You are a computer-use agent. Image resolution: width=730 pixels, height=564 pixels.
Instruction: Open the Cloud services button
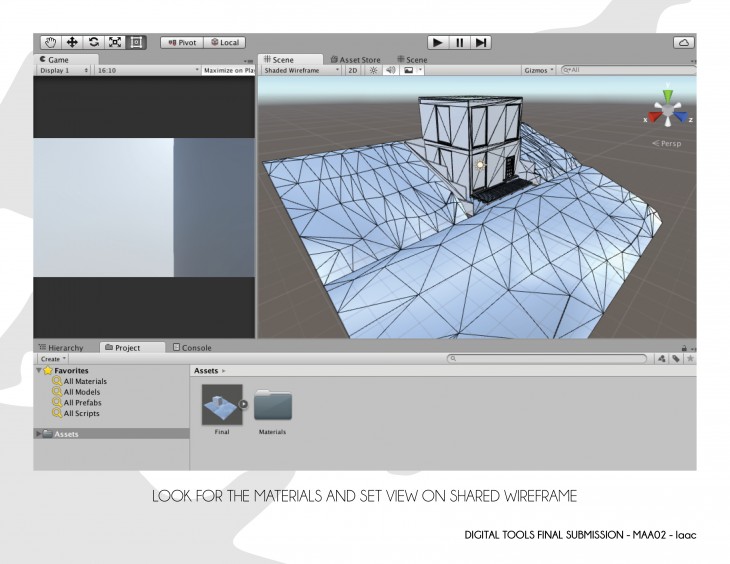[684, 42]
